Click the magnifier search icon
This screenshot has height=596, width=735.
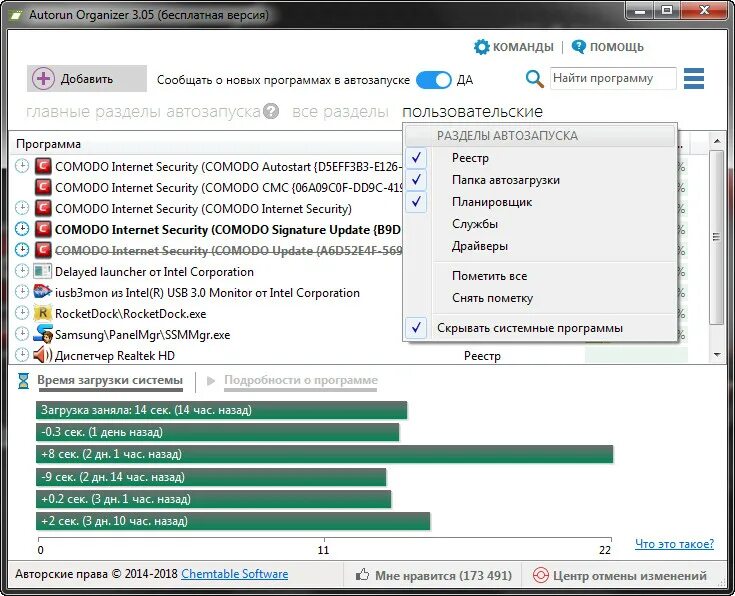(534, 78)
